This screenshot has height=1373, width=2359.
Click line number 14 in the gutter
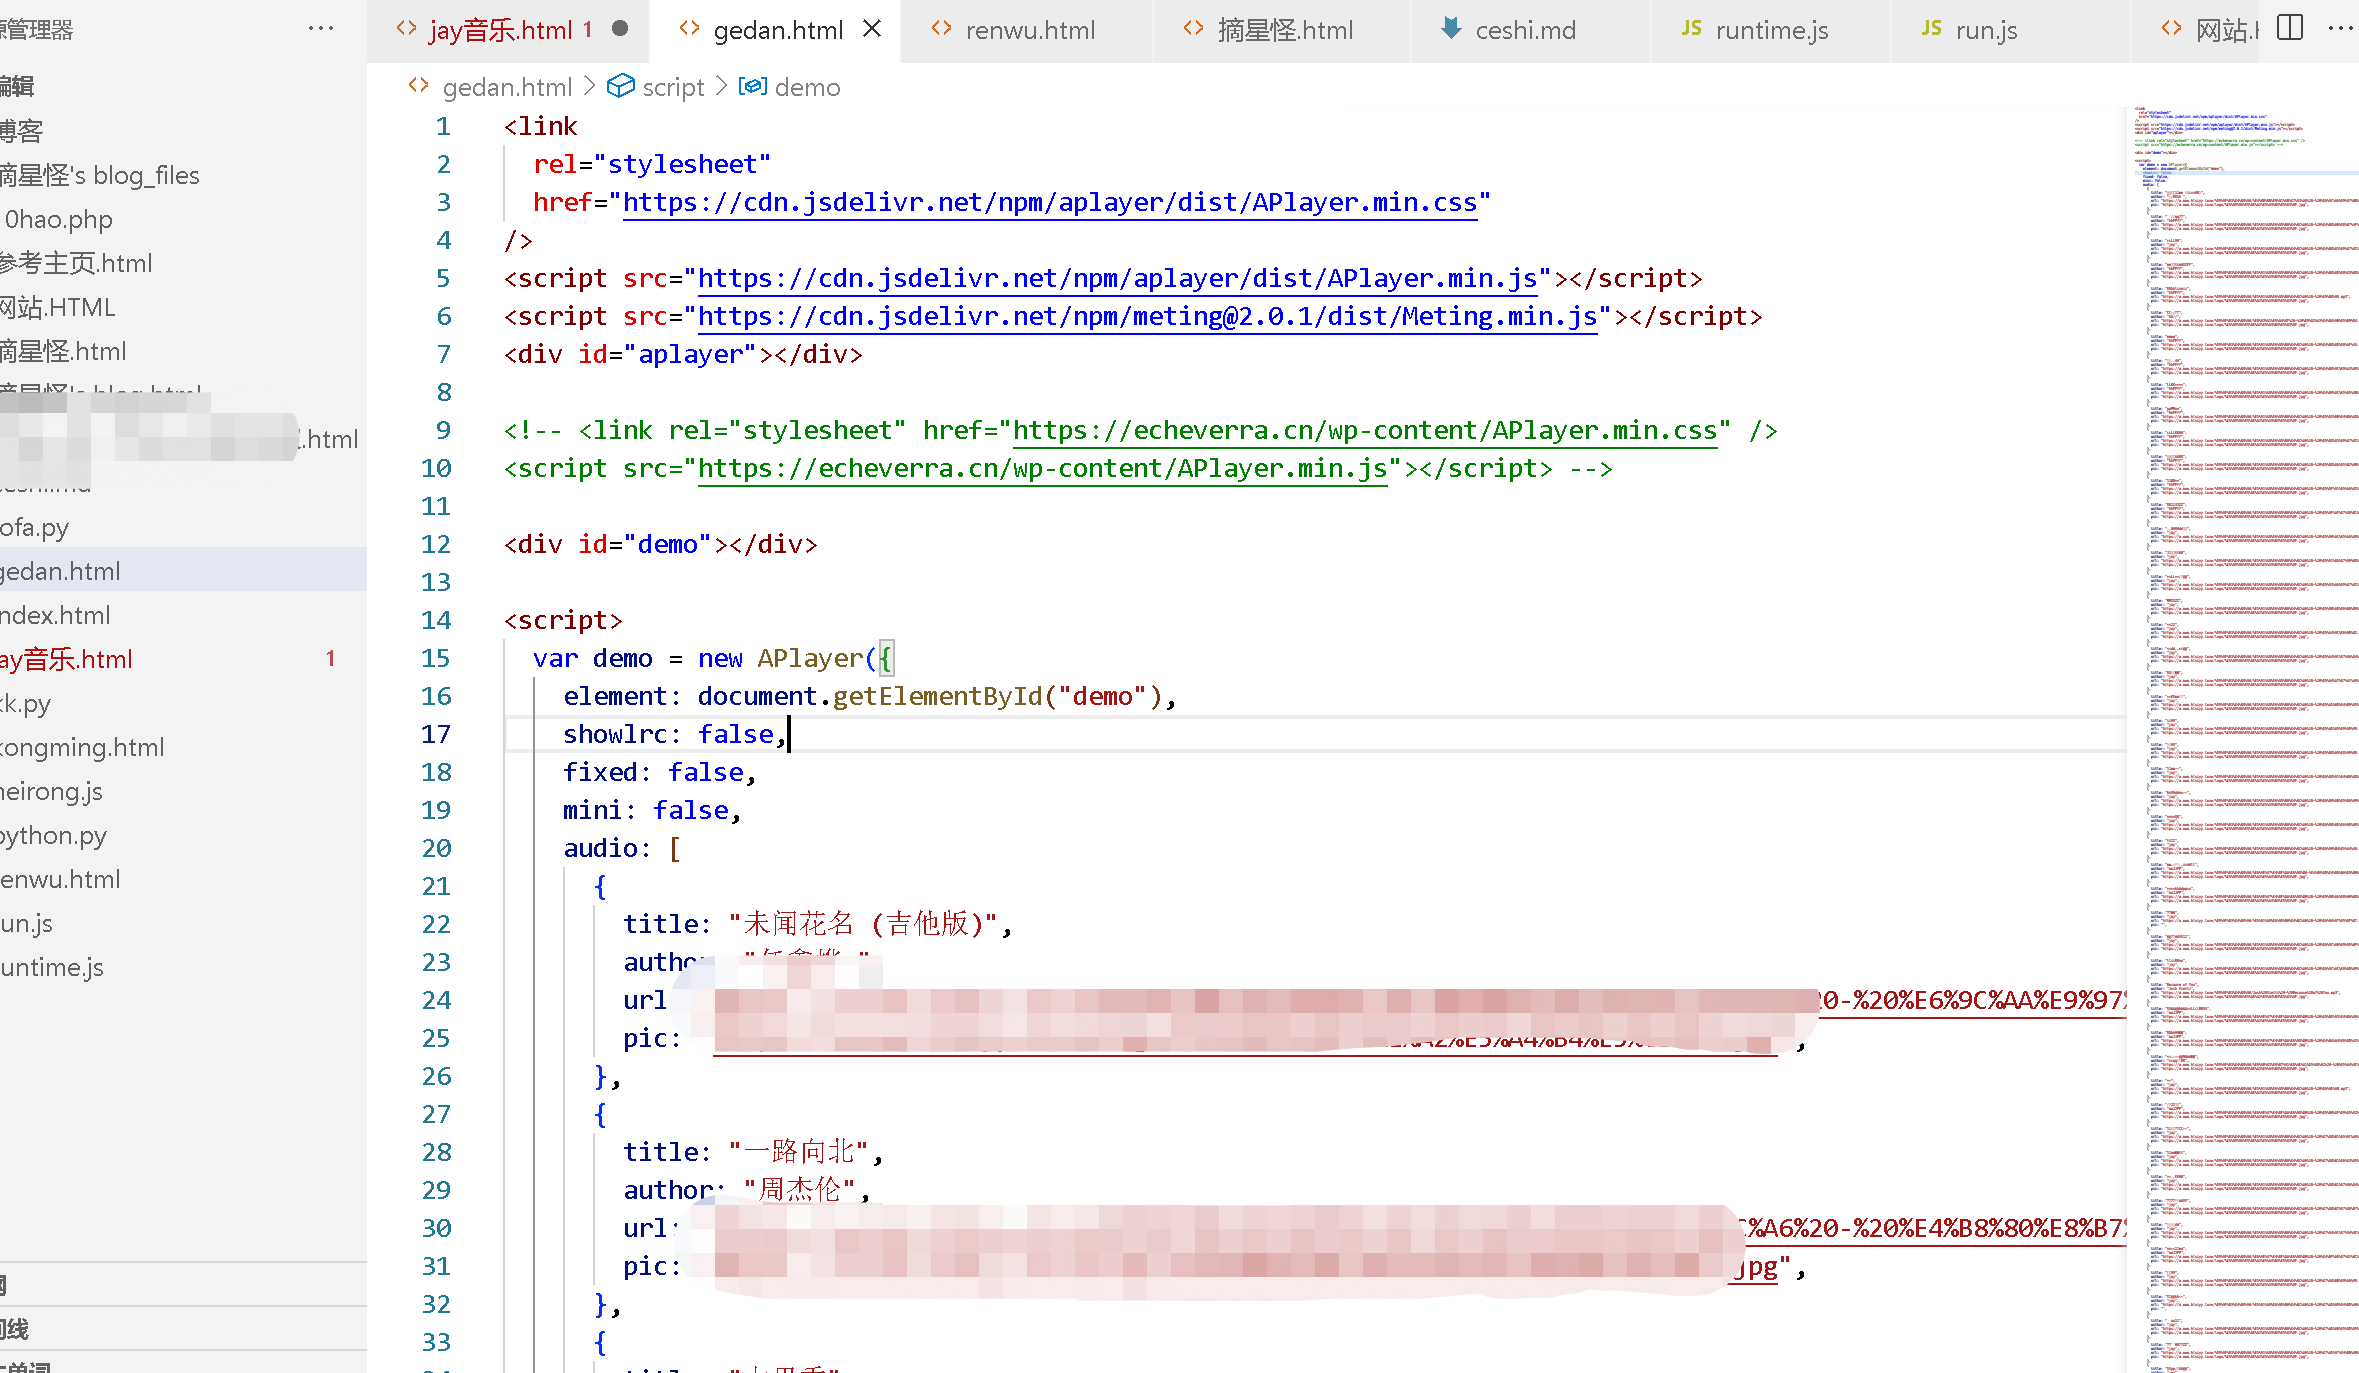[436, 620]
